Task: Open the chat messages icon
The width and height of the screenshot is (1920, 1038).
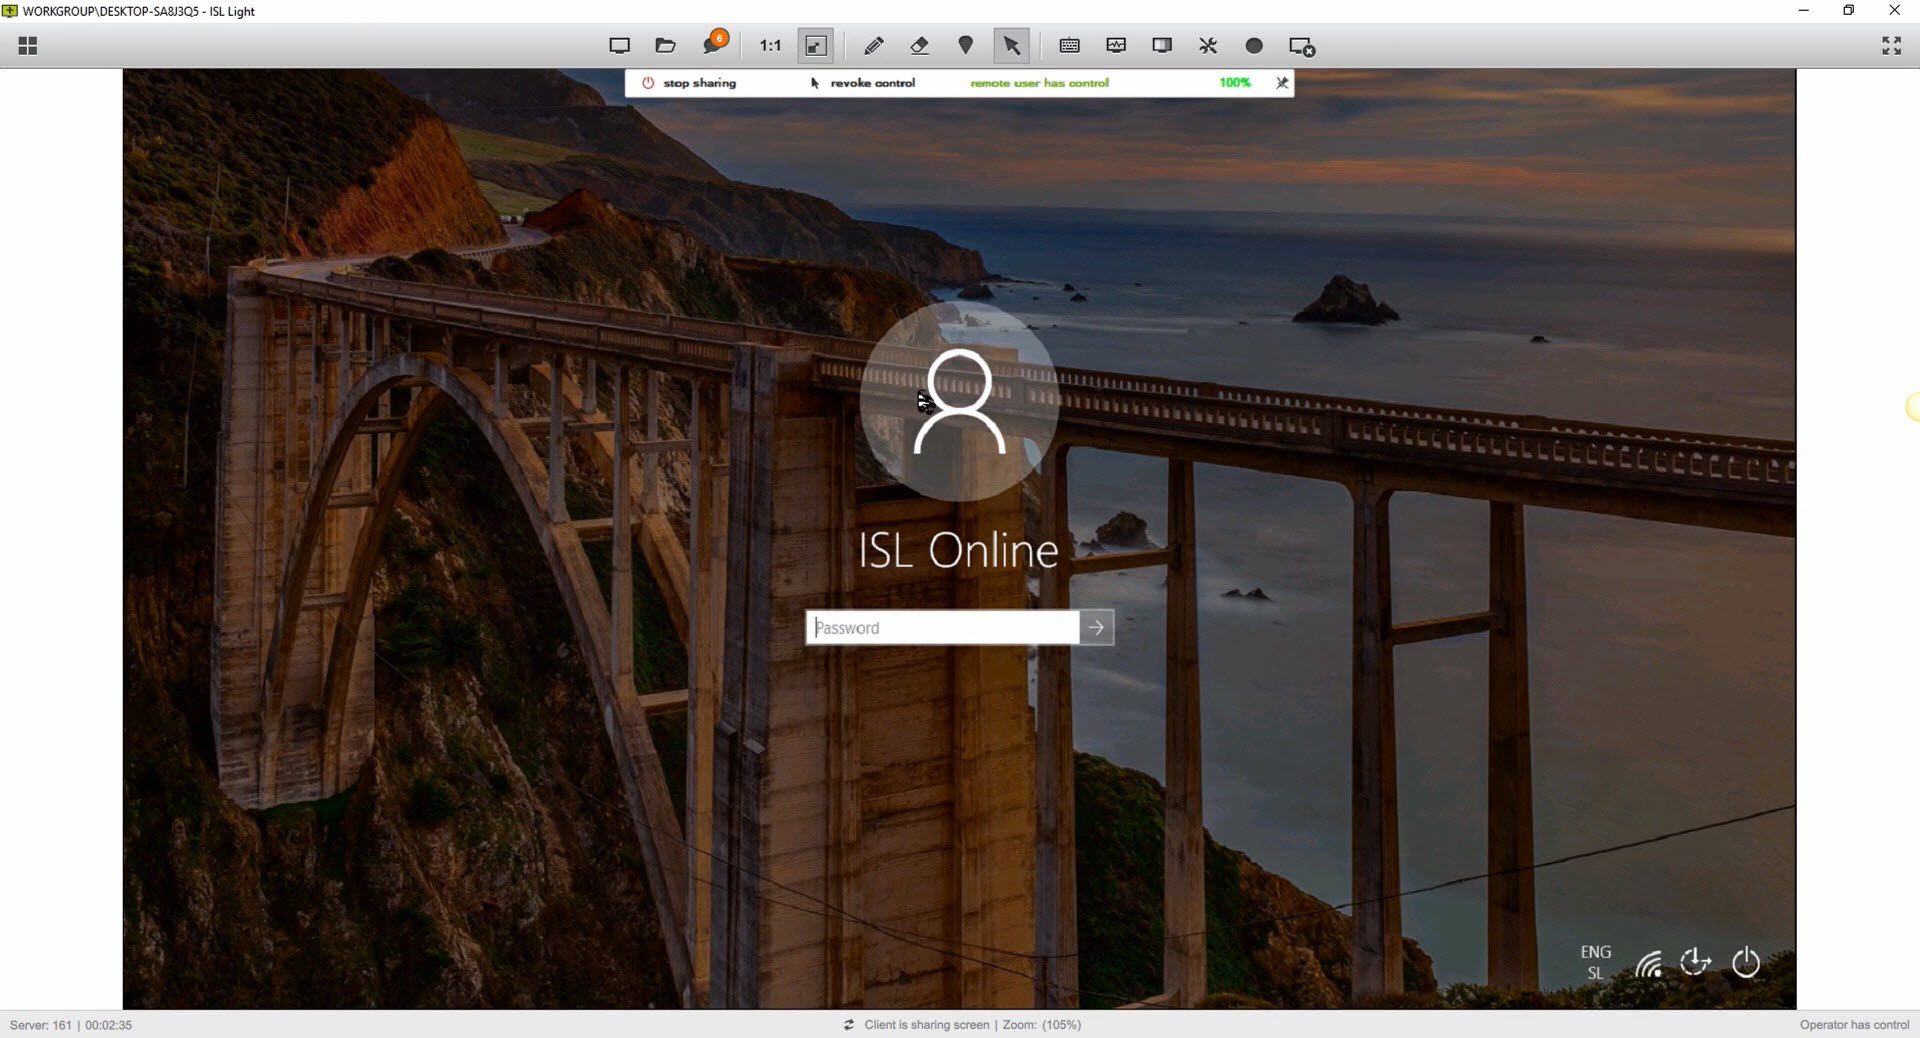Action: [x=714, y=45]
